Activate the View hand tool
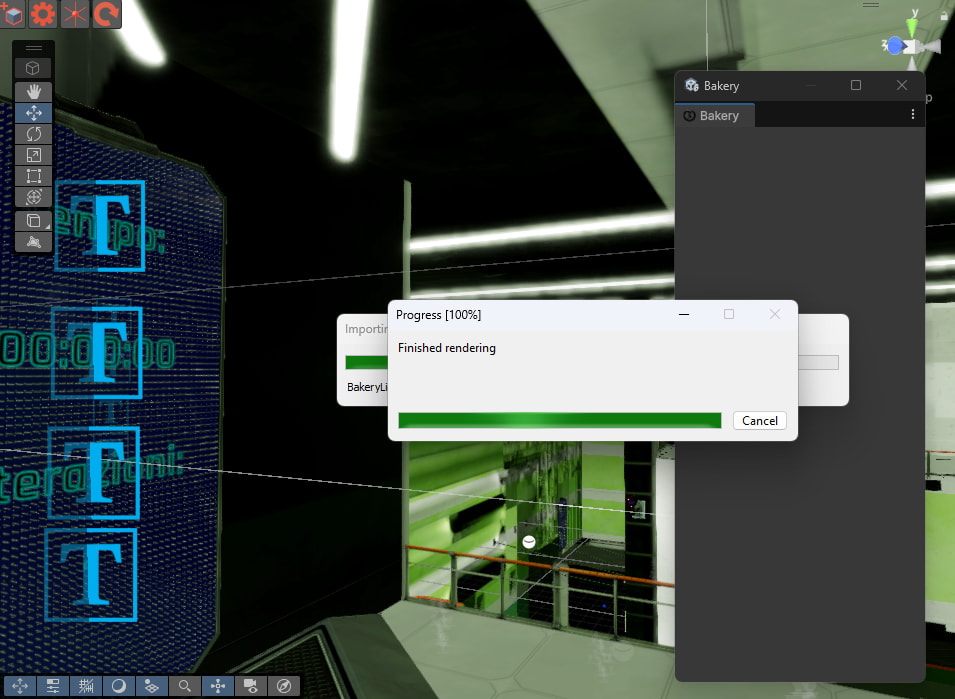 tap(33, 91)
